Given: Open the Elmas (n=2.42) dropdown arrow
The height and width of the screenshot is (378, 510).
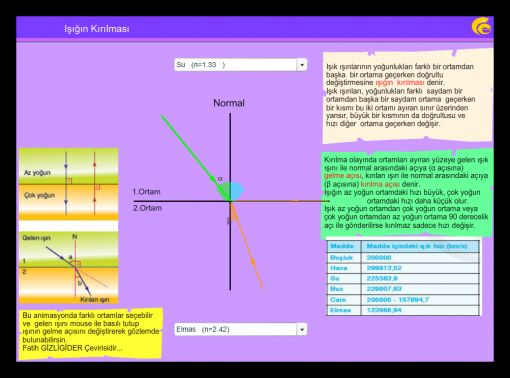Looking at the screenshot, I should [x=302, y=329].
